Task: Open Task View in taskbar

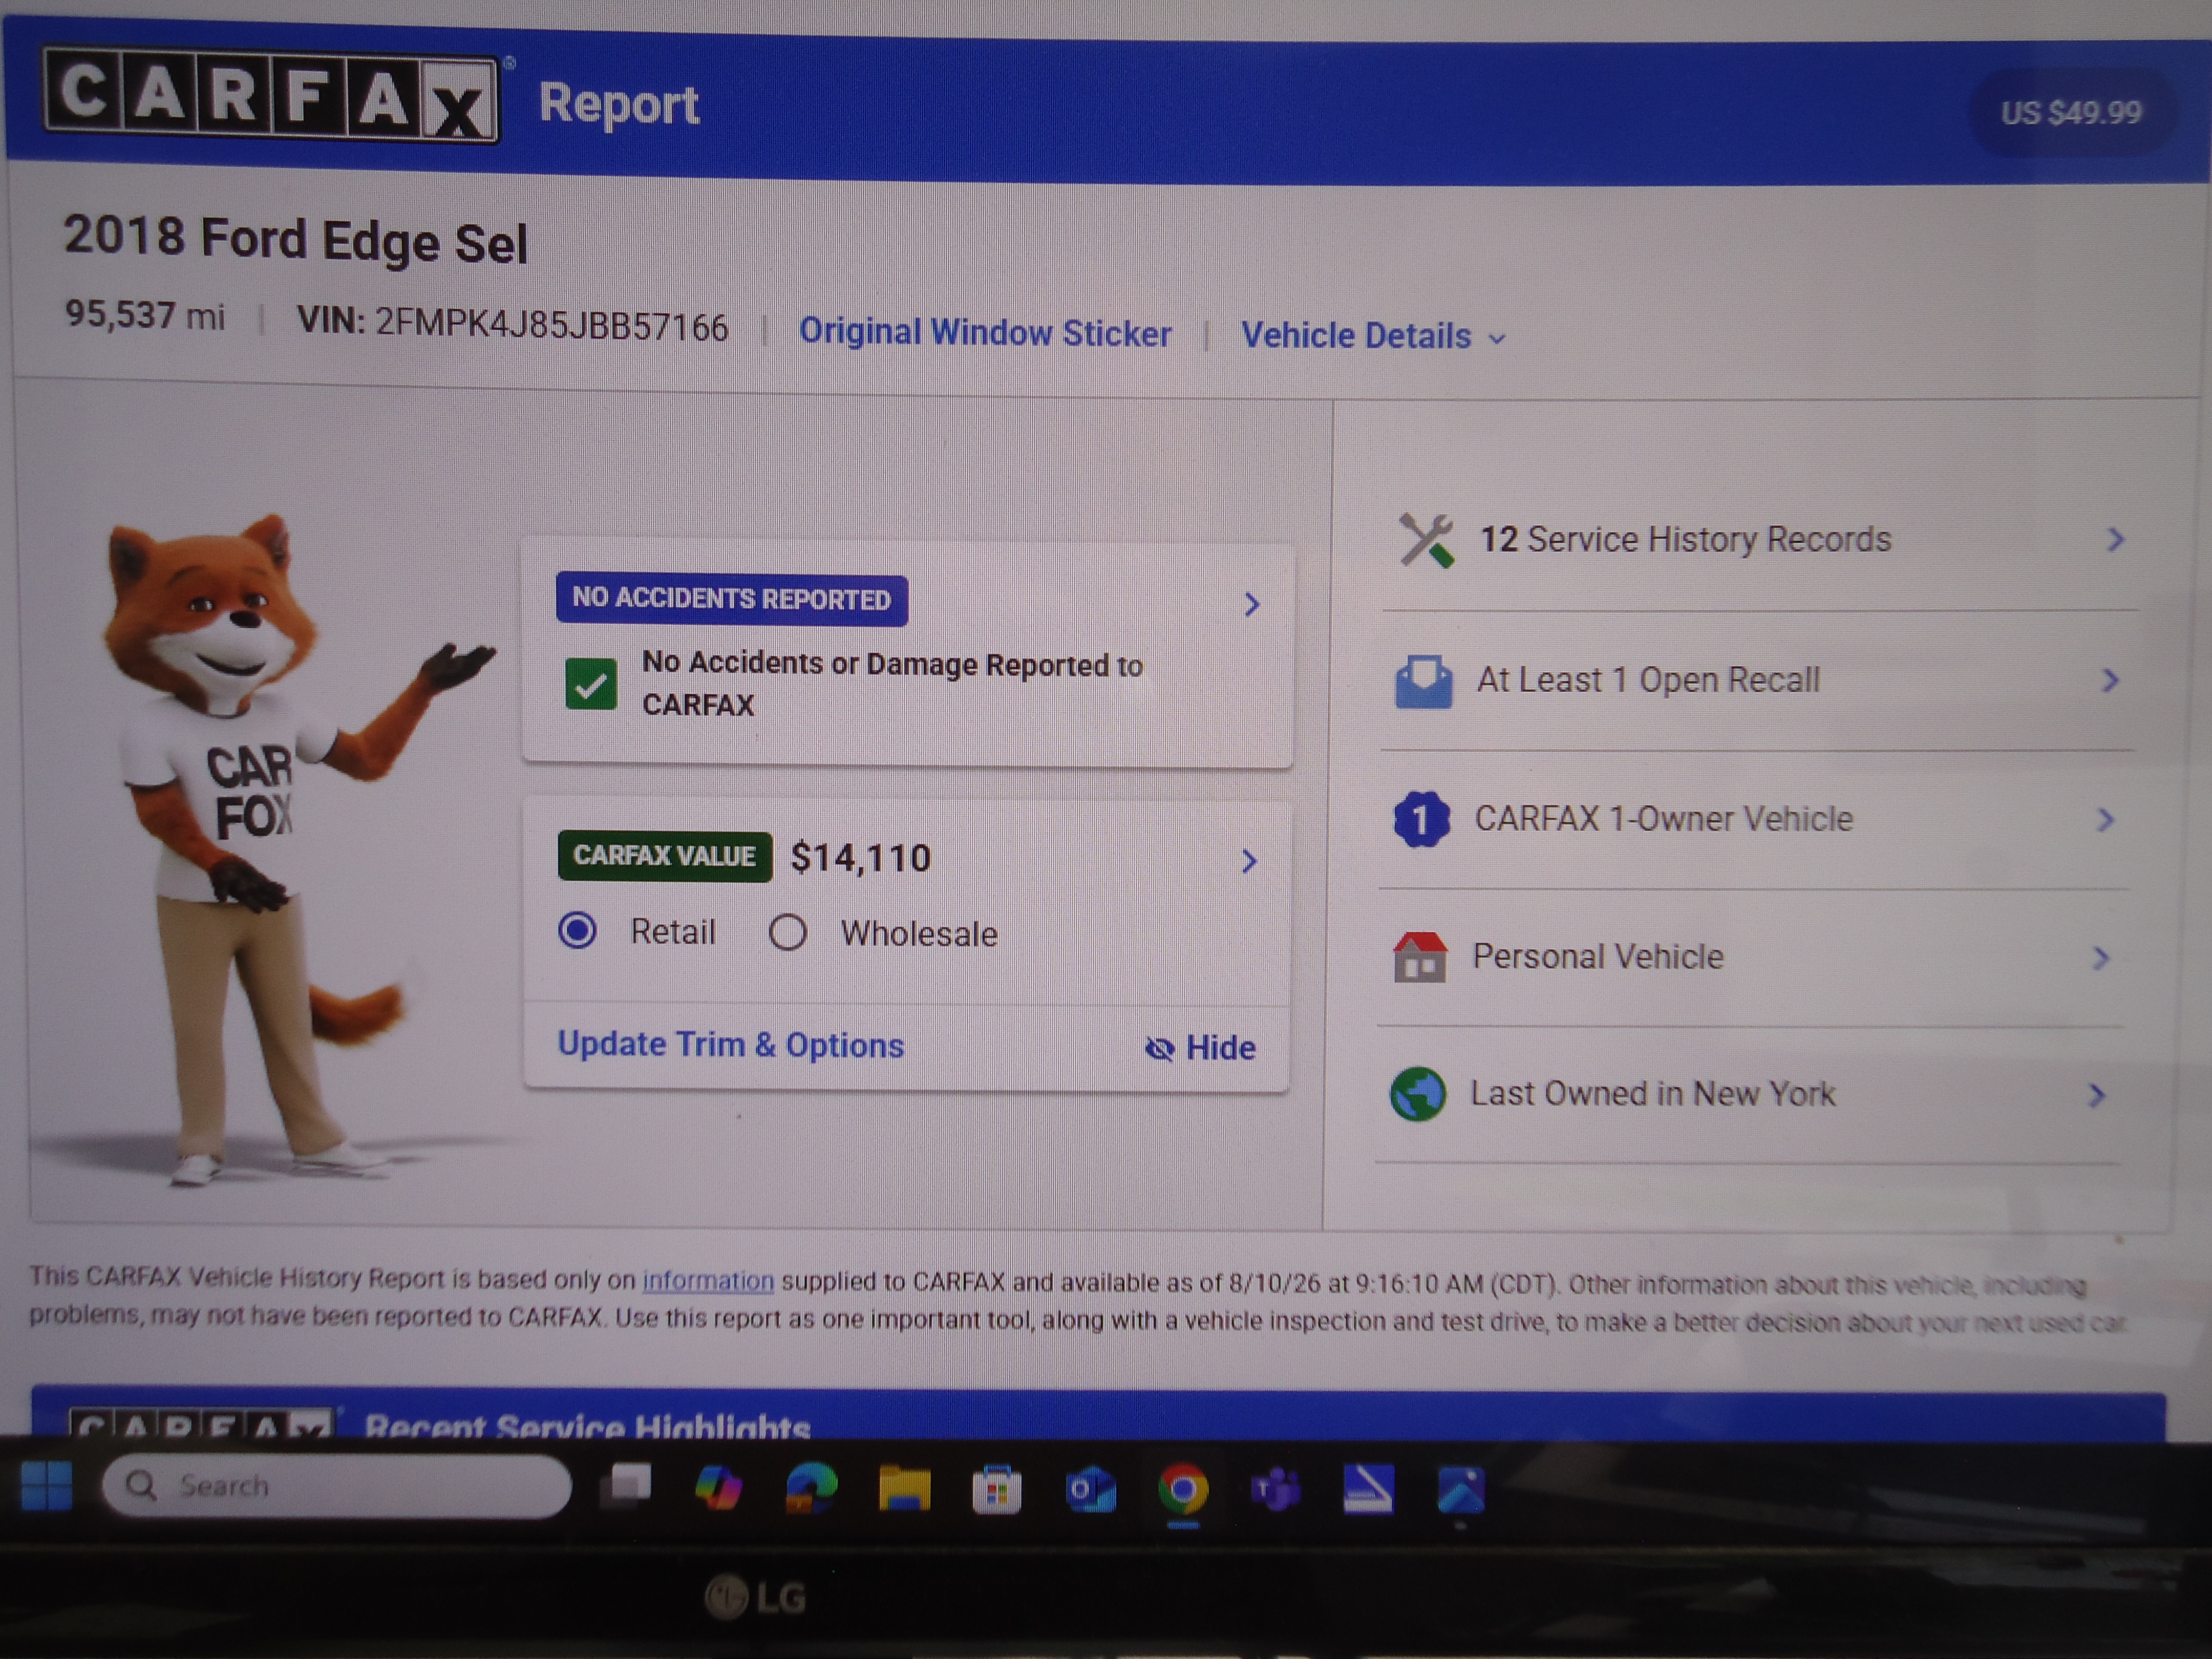Action: point(626,1486)
